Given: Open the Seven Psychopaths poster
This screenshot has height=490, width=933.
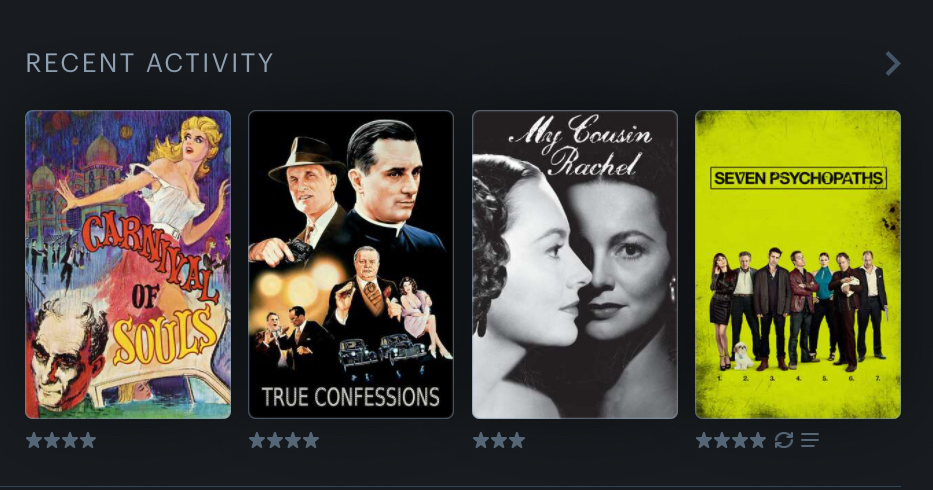Looking at the screenshot, I should (798, 264).
